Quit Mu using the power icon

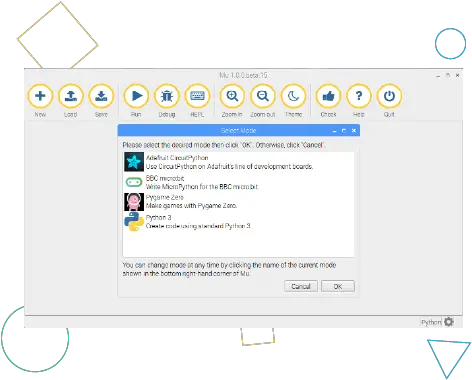(x=389, y=96)
